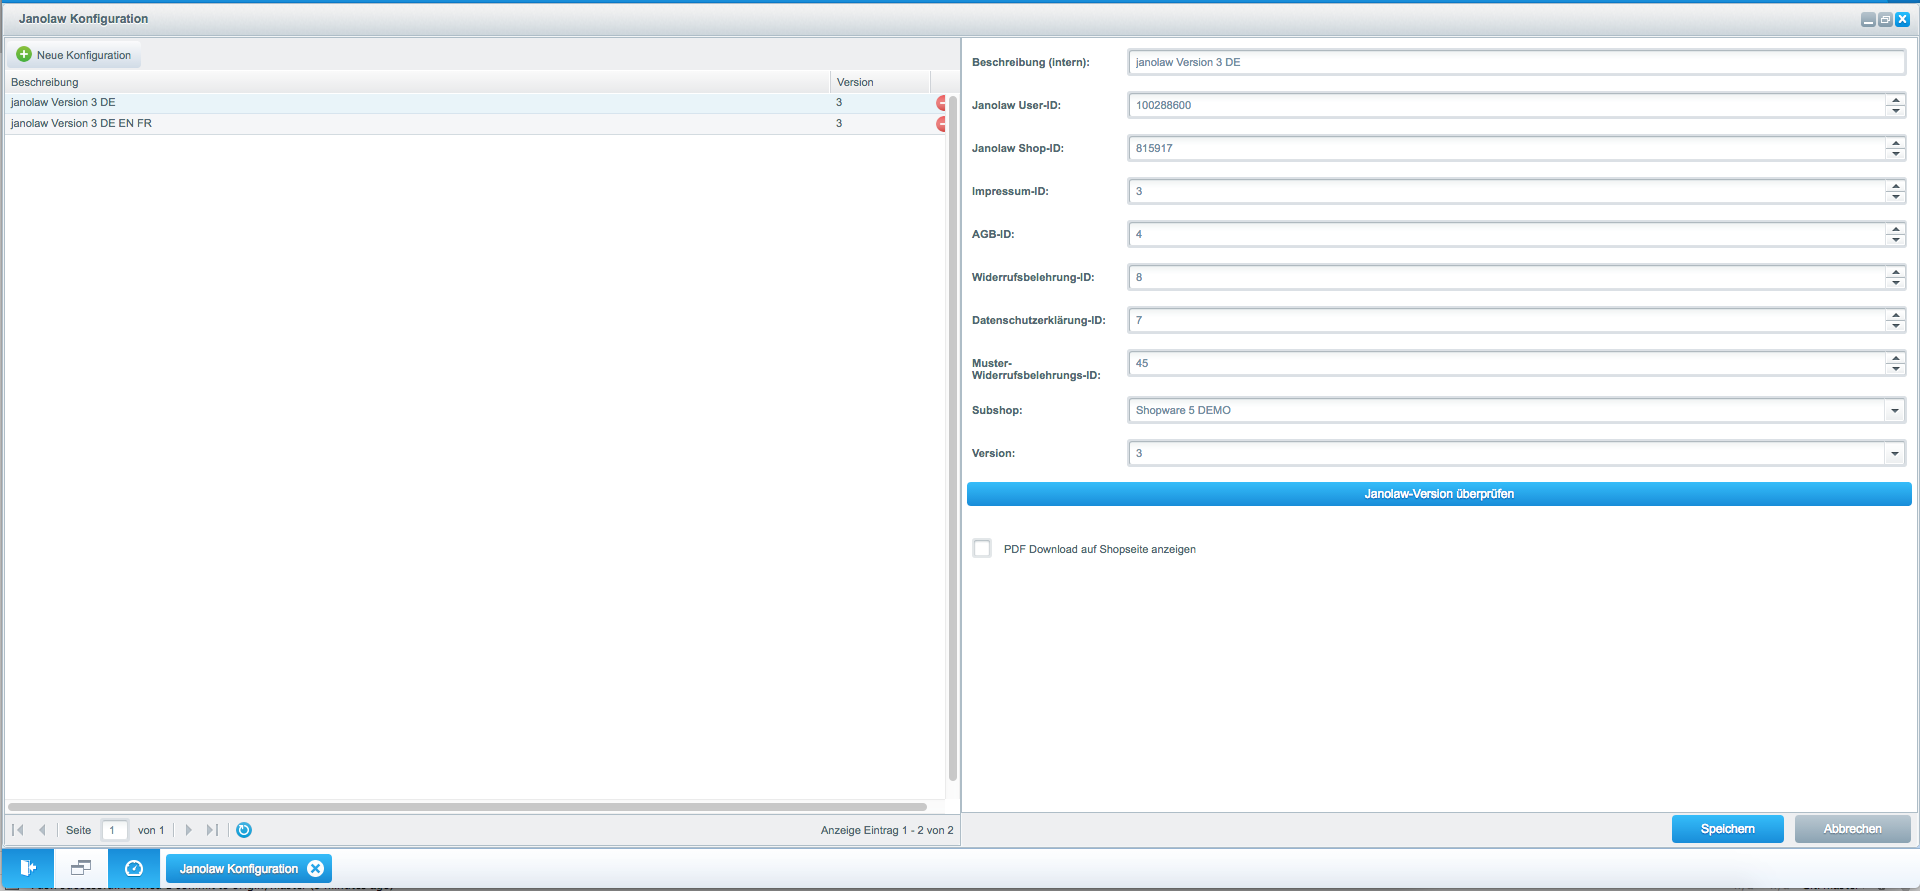Increase the Janolaw User-ID value
1920x891 pixels.
[x=1895, y=99]
